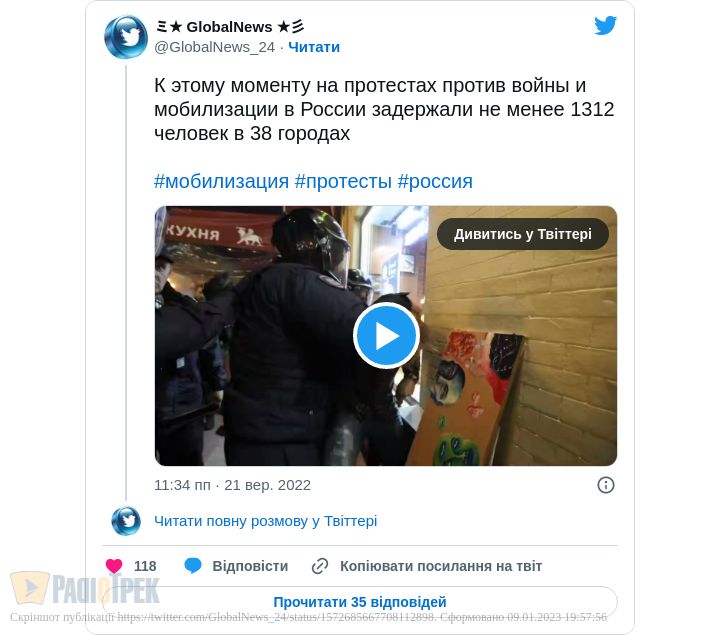Open hashtag #мобилизация
The width and height of the screenshot is (720, 635).
(221, 181)
